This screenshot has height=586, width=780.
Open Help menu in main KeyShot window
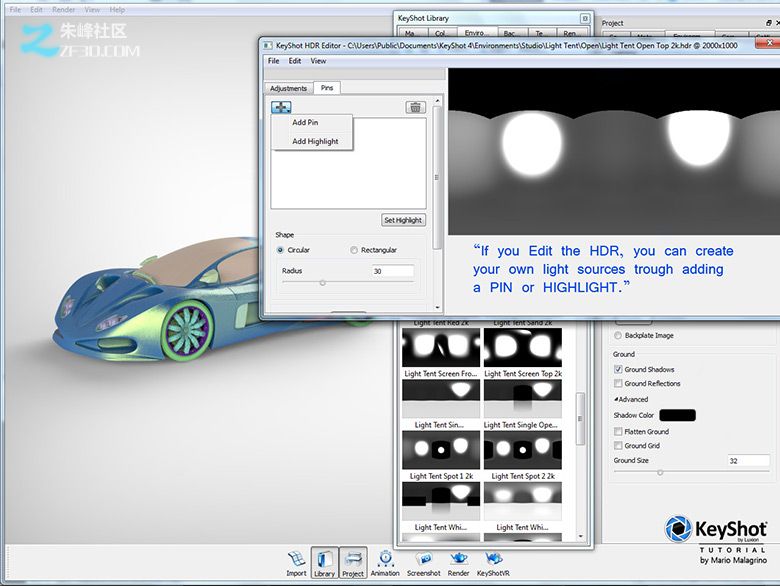coord(117,9)
